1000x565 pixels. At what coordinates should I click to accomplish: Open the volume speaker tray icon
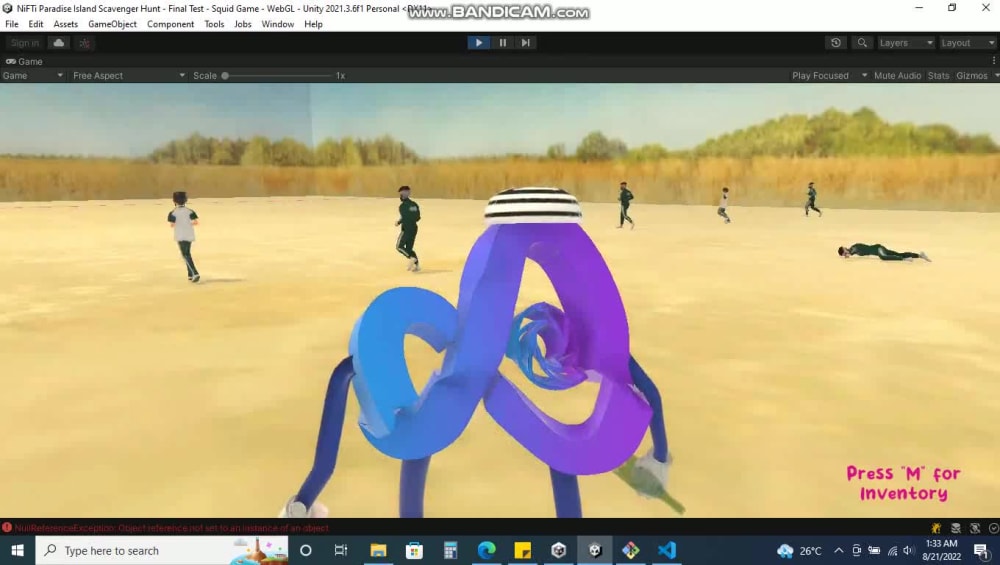(908, 551)
